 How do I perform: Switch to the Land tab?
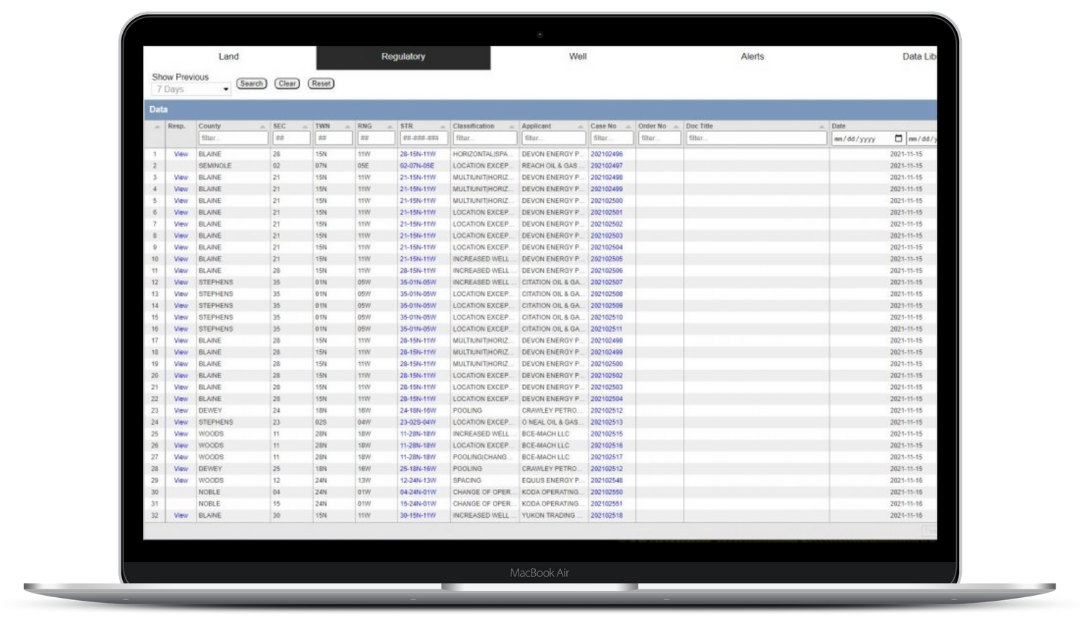pyautogui.click(x=228, y=57)
